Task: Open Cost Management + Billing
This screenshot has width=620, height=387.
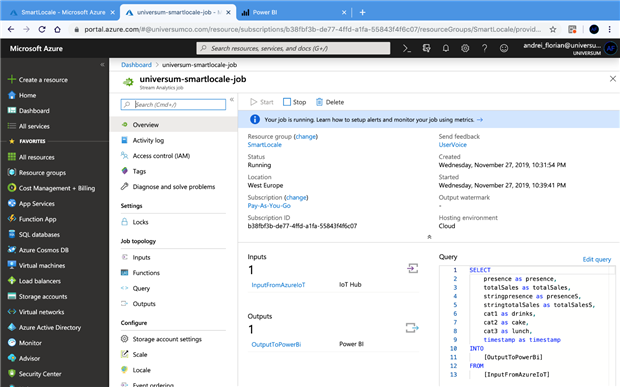Action: coord(51,188)
